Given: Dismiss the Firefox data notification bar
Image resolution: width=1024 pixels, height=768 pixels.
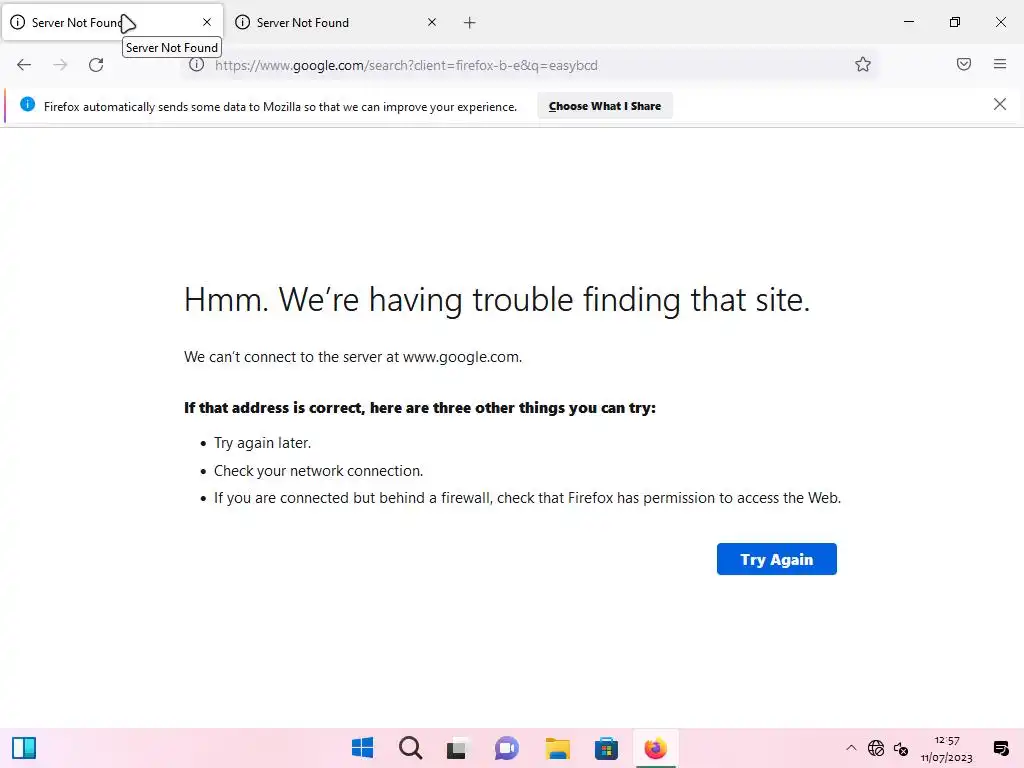Looking at the screenshot, I should click(x=1000, y=104).
